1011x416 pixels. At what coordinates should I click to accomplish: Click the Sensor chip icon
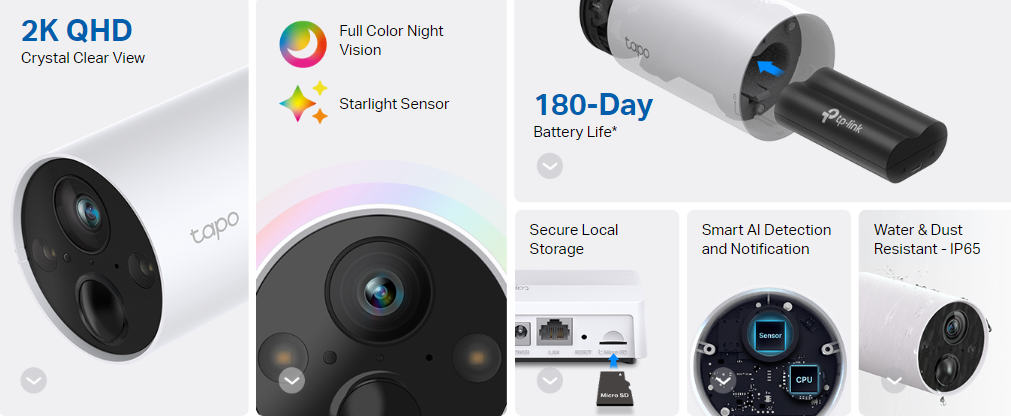click(770, 335)
